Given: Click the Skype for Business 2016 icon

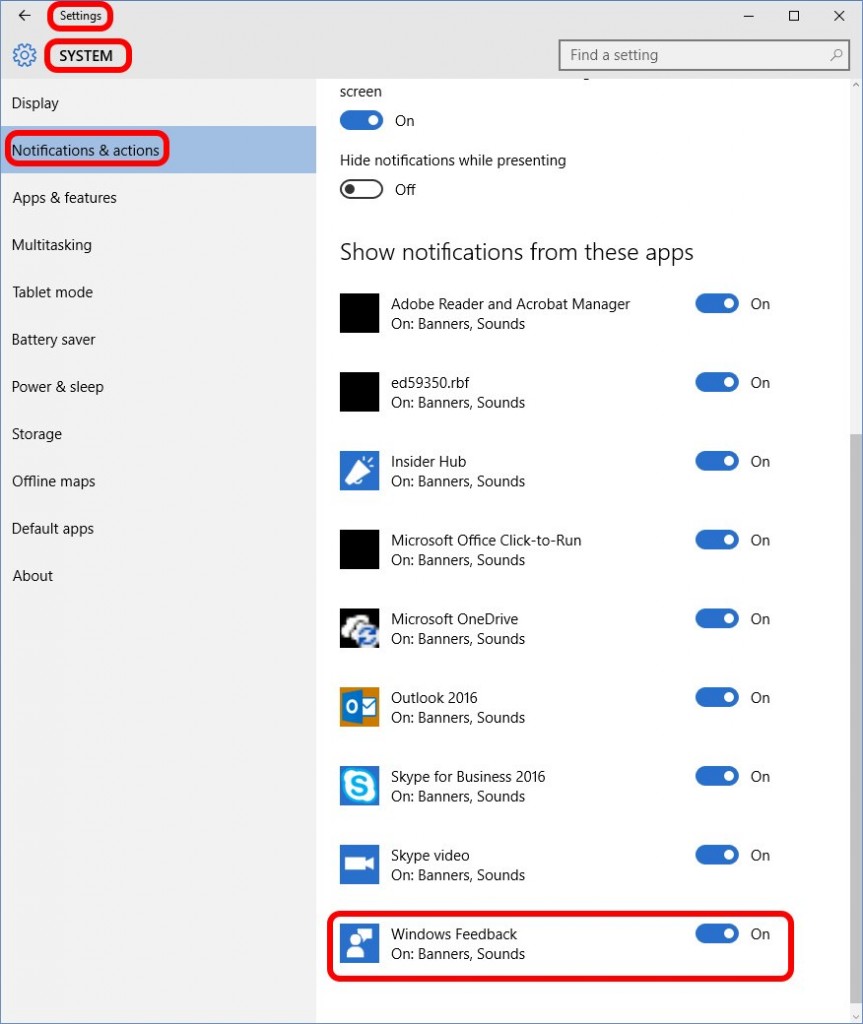Looking at the screenshot, I should coord(359,785).
